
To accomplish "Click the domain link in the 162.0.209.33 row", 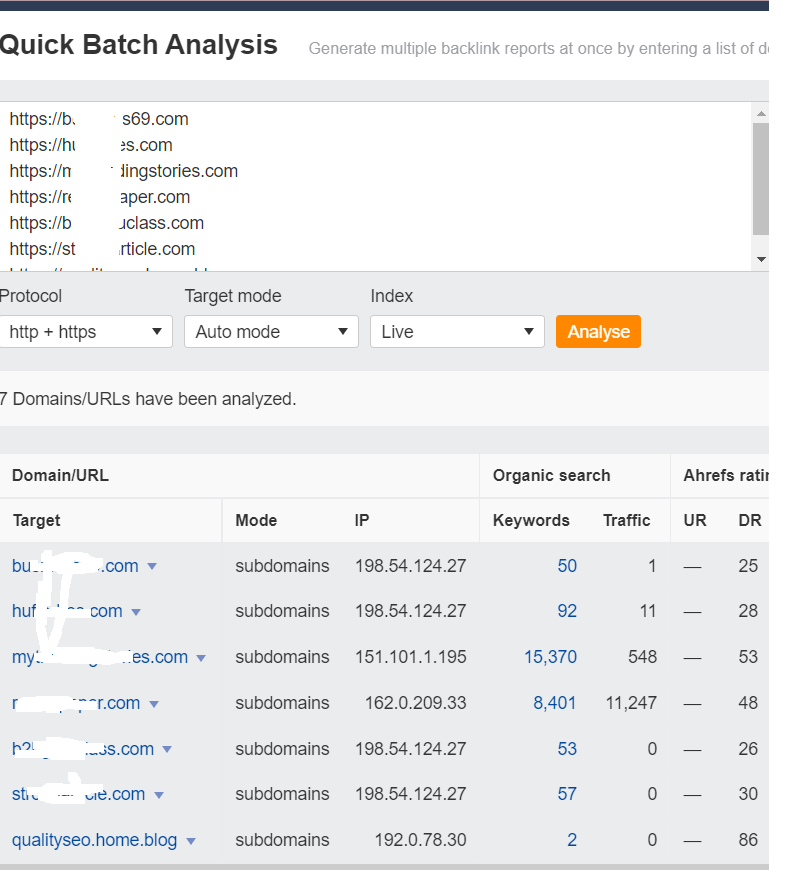I will pos(76,703).
